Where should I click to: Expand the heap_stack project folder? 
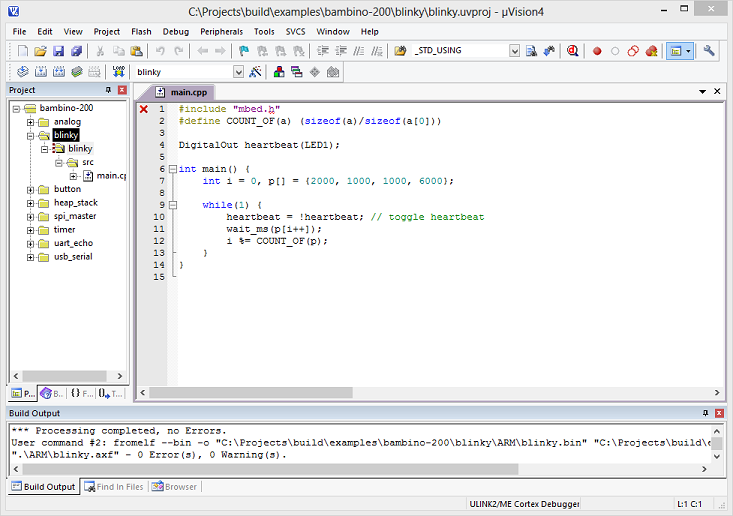tap(30, 203)
